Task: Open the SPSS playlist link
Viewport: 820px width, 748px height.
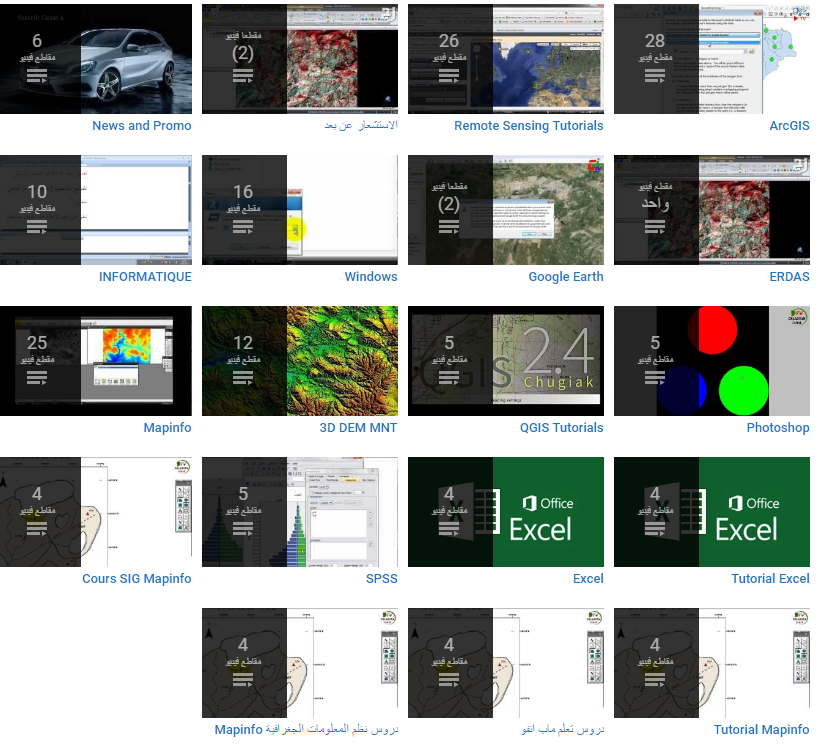Action: [382, 579]
